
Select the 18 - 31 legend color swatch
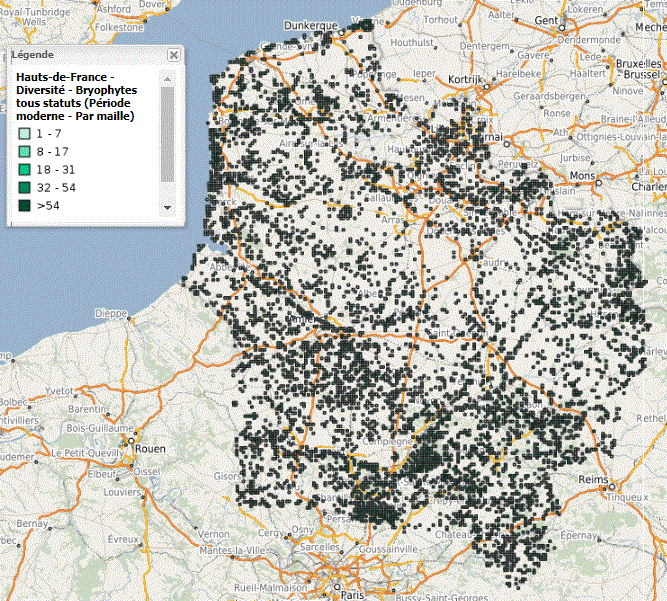pos(24,169)
